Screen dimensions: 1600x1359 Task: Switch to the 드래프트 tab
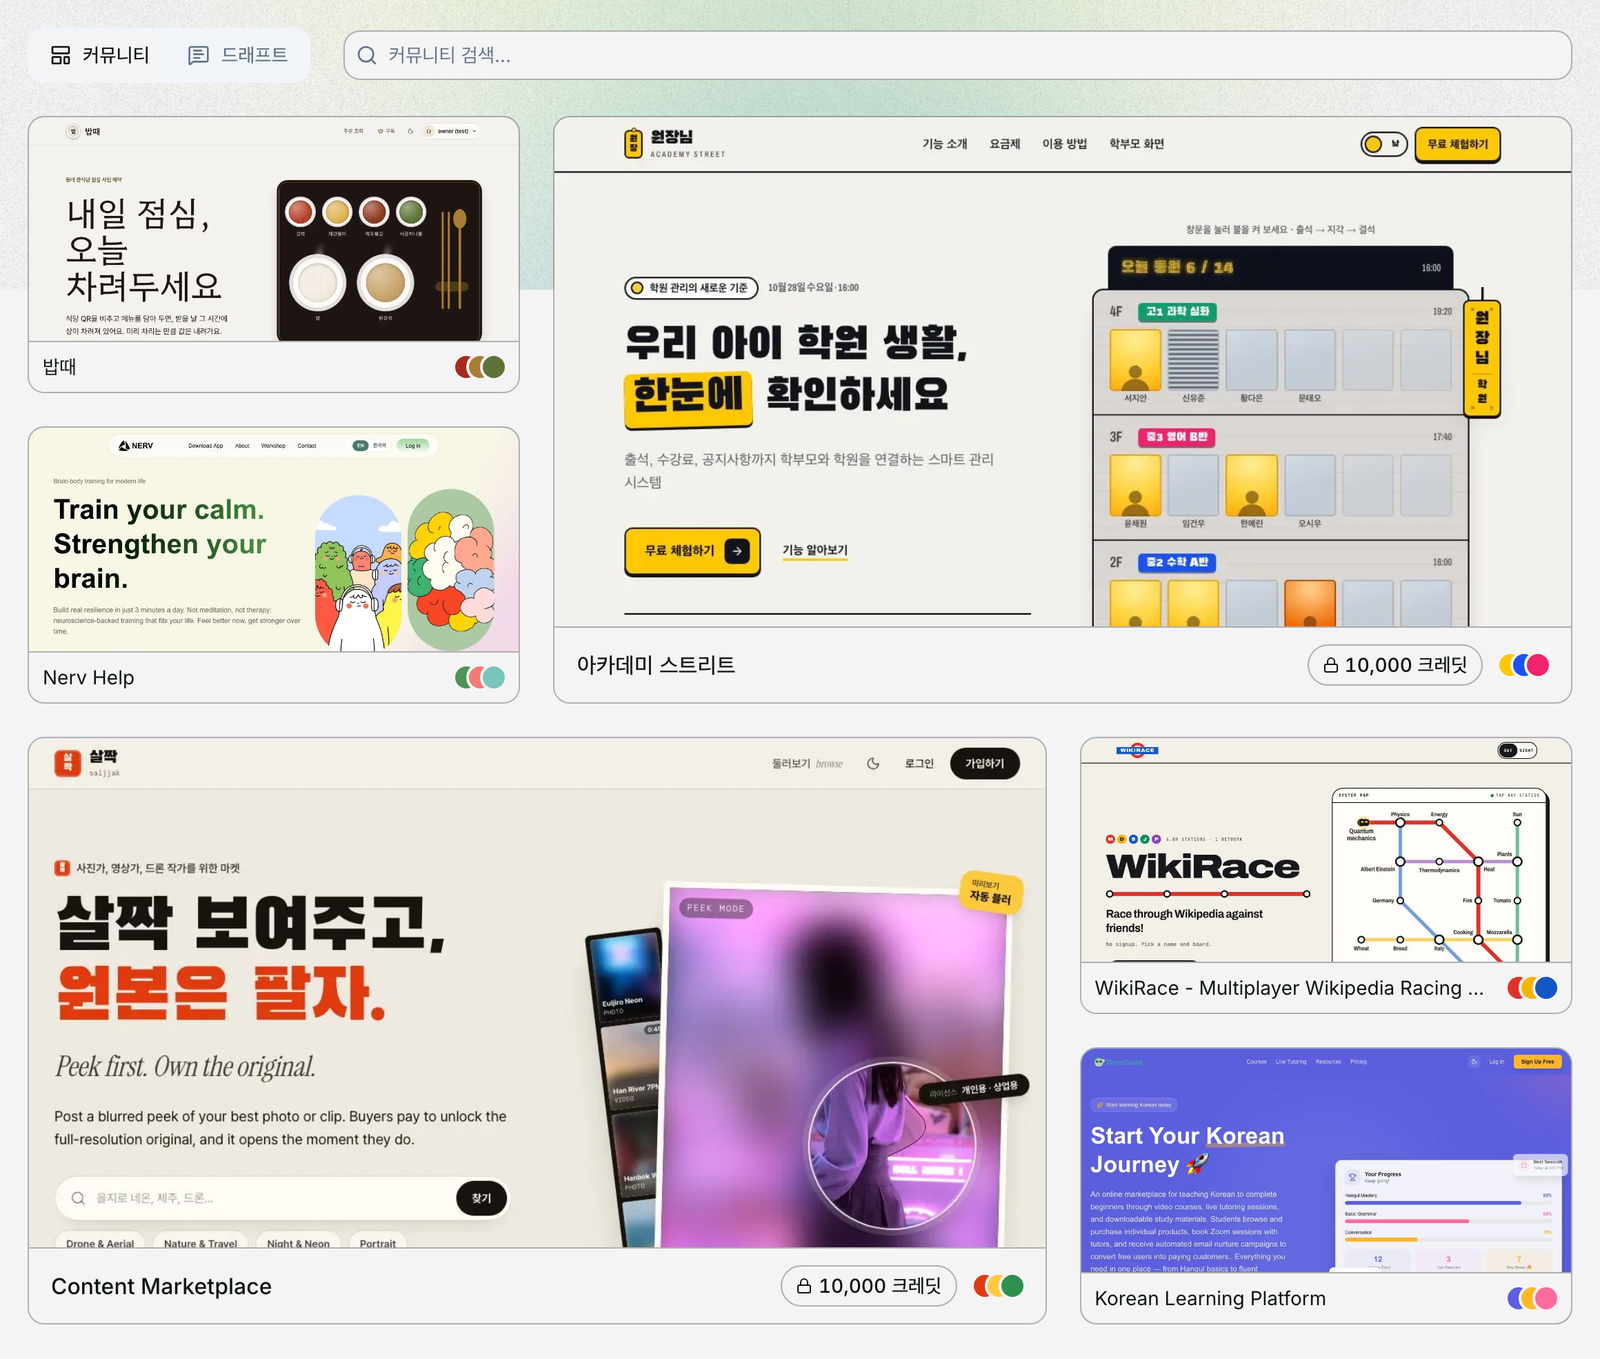[x=238, y=55]
